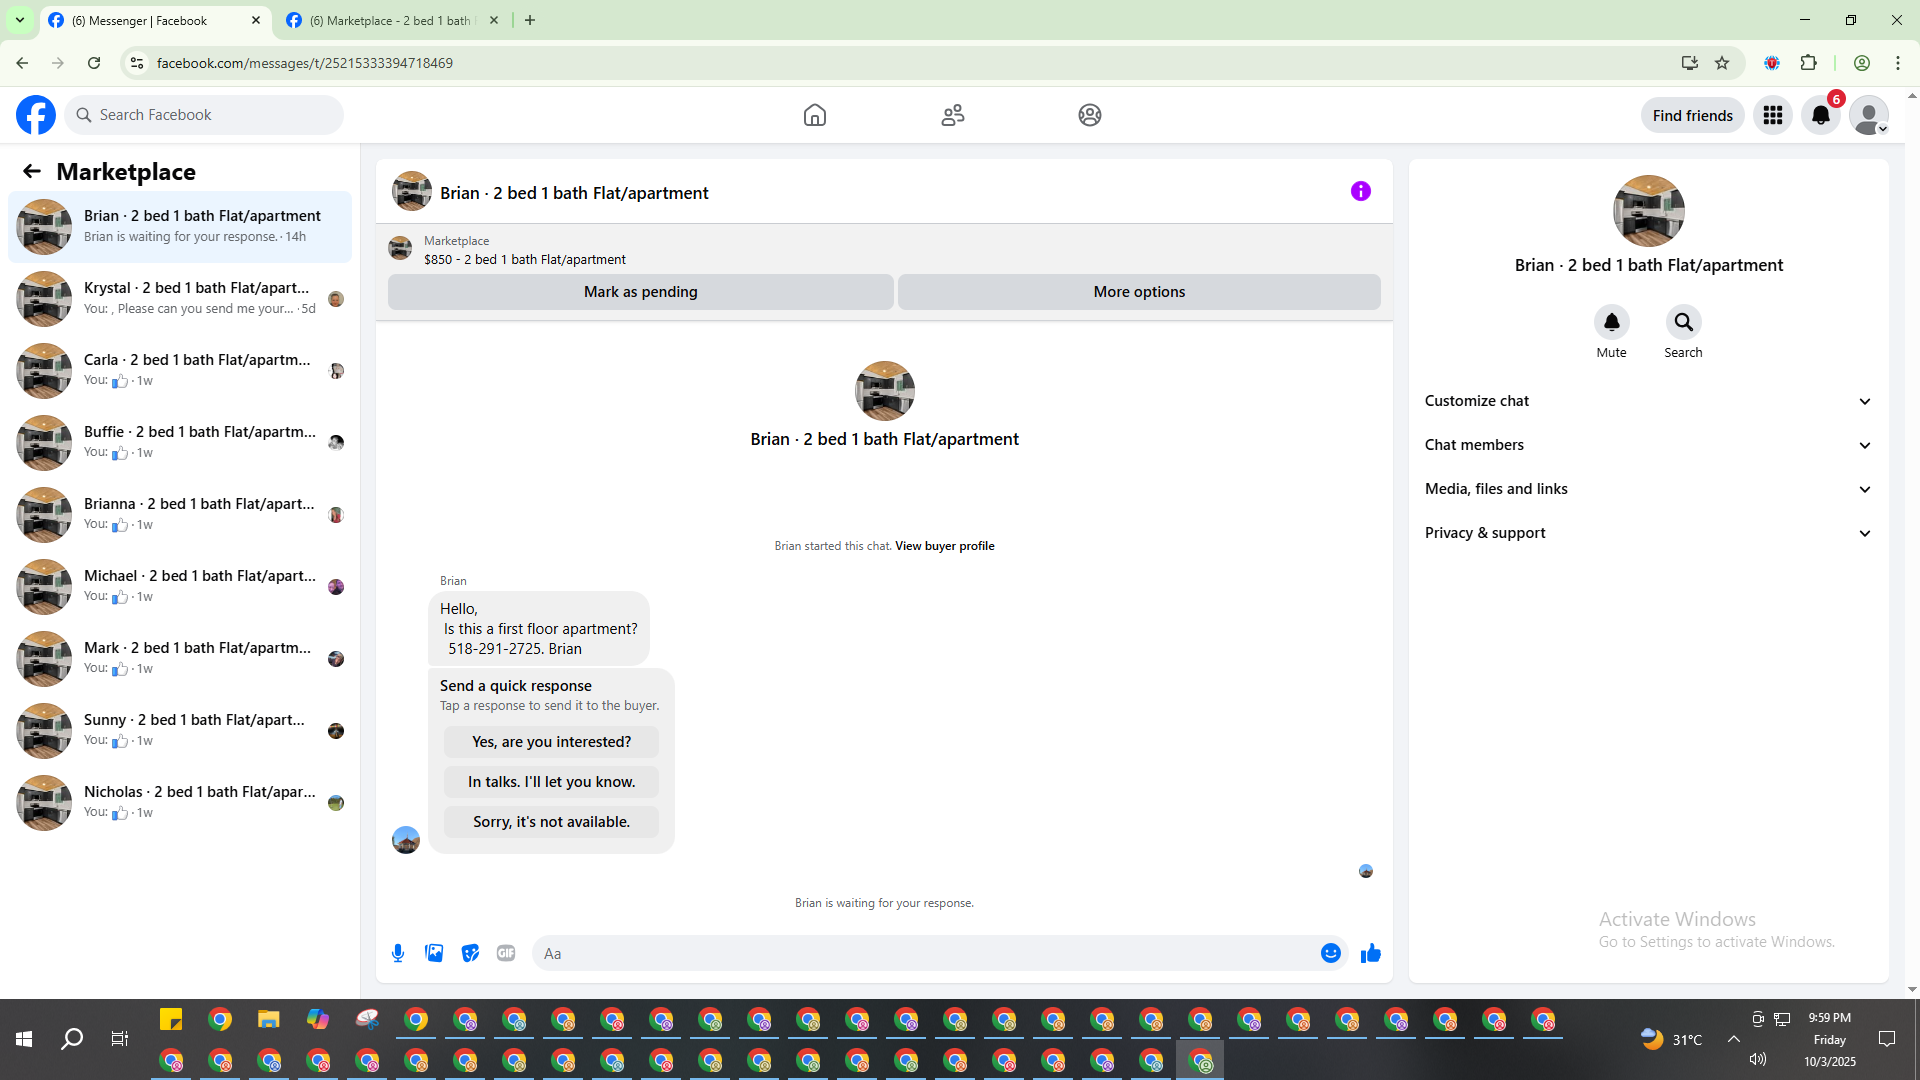Open the listing photo in the right panel

click(x=1649, y=211)
